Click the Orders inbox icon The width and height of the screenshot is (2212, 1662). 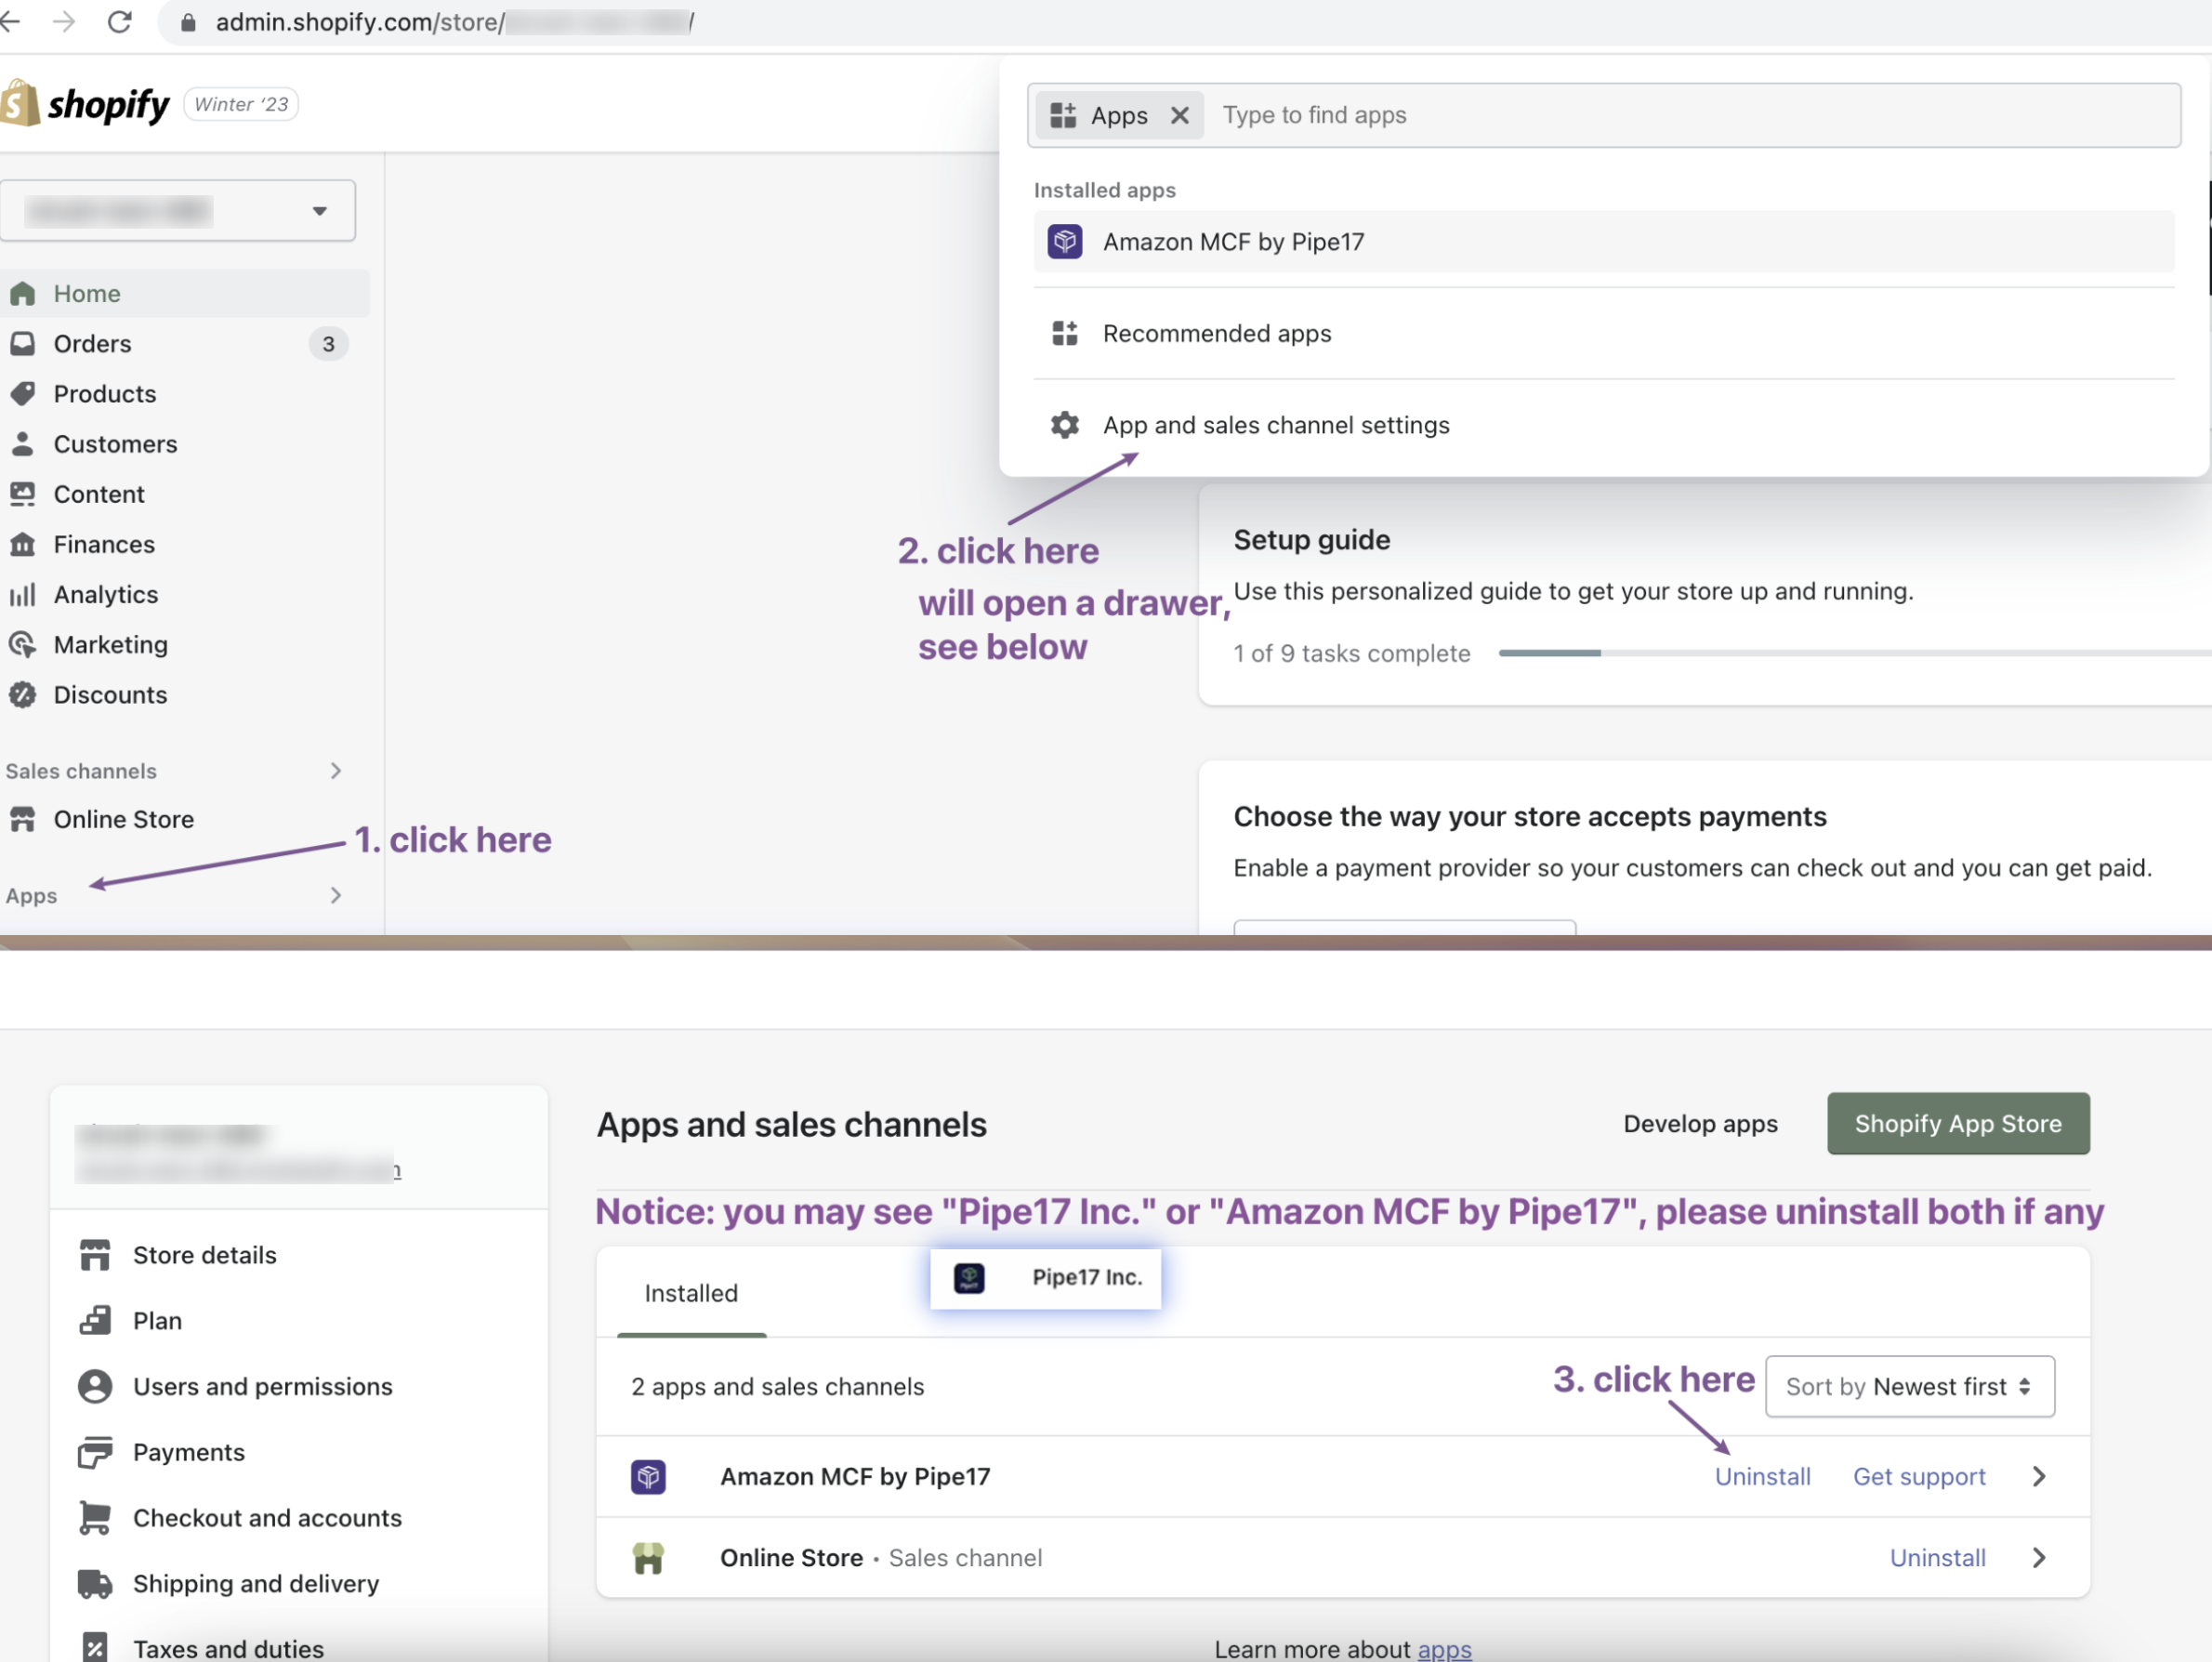coord(23,344)
